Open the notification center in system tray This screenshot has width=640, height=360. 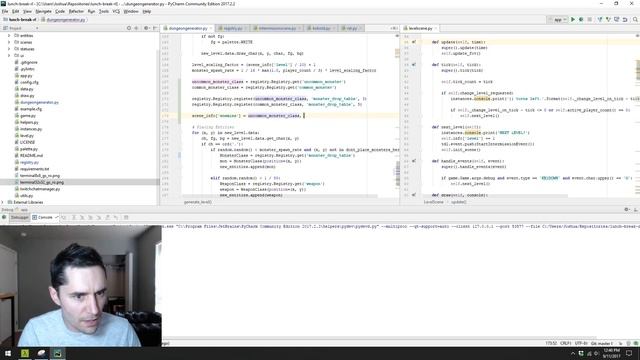(x=629, y=353)
